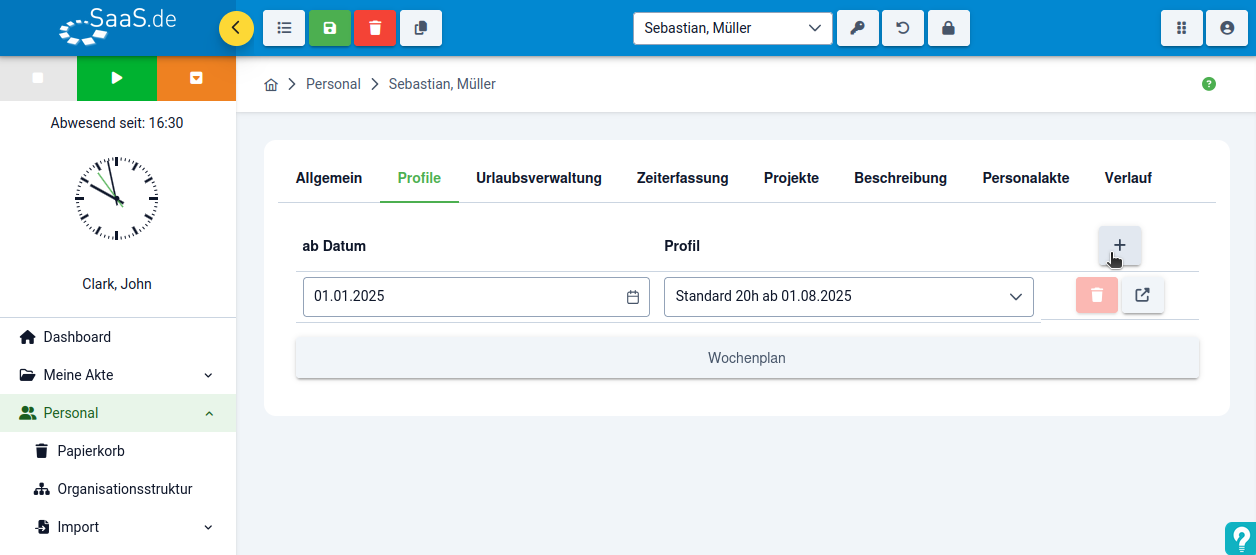Click the red delete trash icon in toolbar
This screenshot has height=555, width=1256.
tap(375, 28)
